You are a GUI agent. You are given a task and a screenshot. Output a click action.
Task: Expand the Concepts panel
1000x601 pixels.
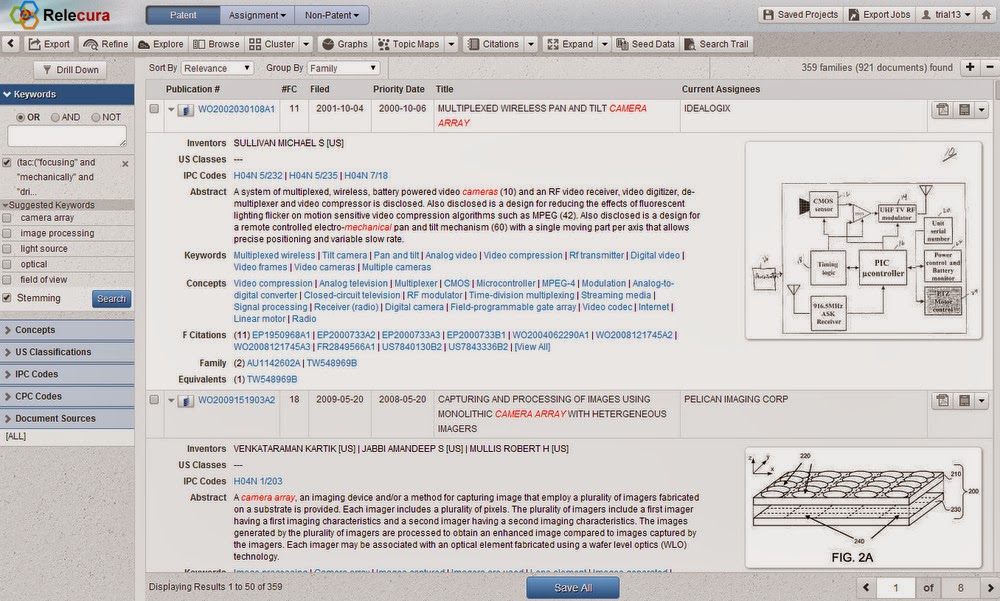pos(67,330)
